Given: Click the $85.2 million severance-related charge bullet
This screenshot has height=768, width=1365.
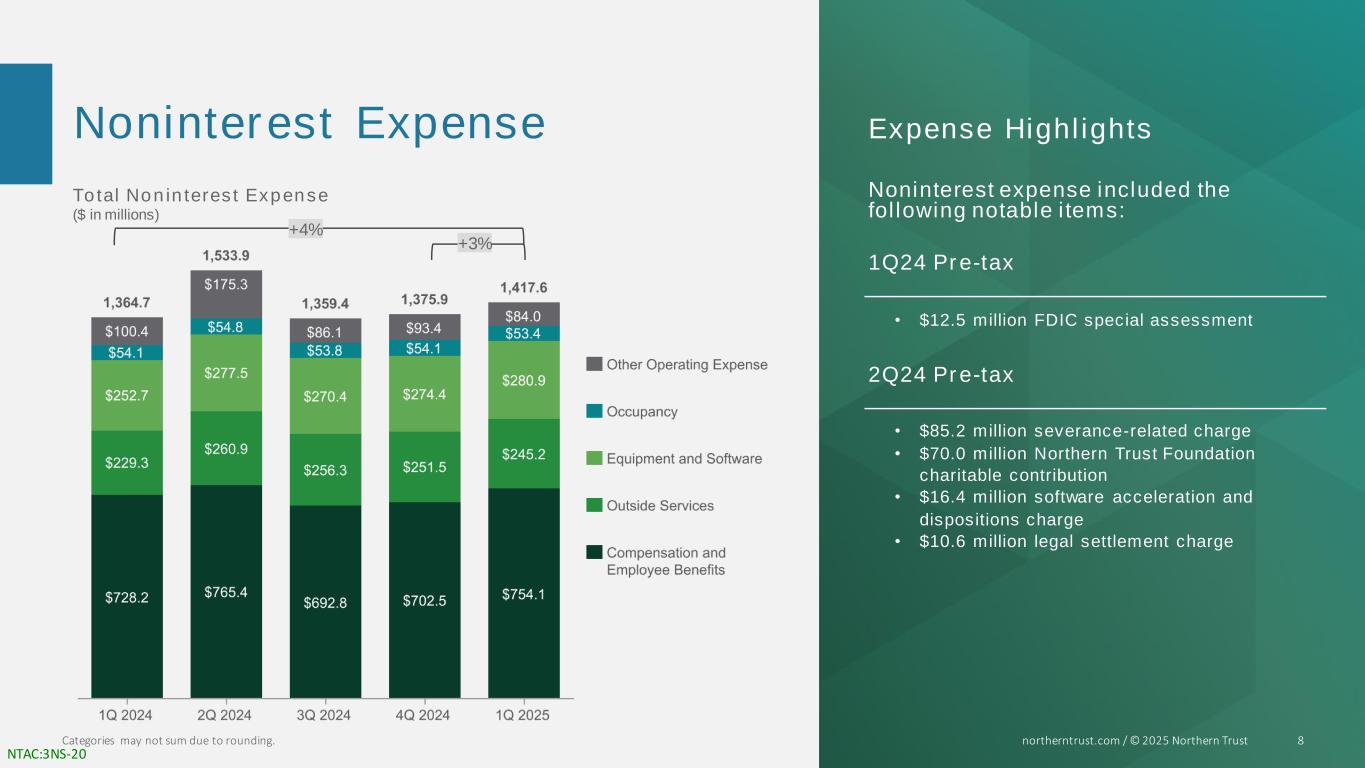Looking at the screenshot, I should click(x=1084, y=431).
